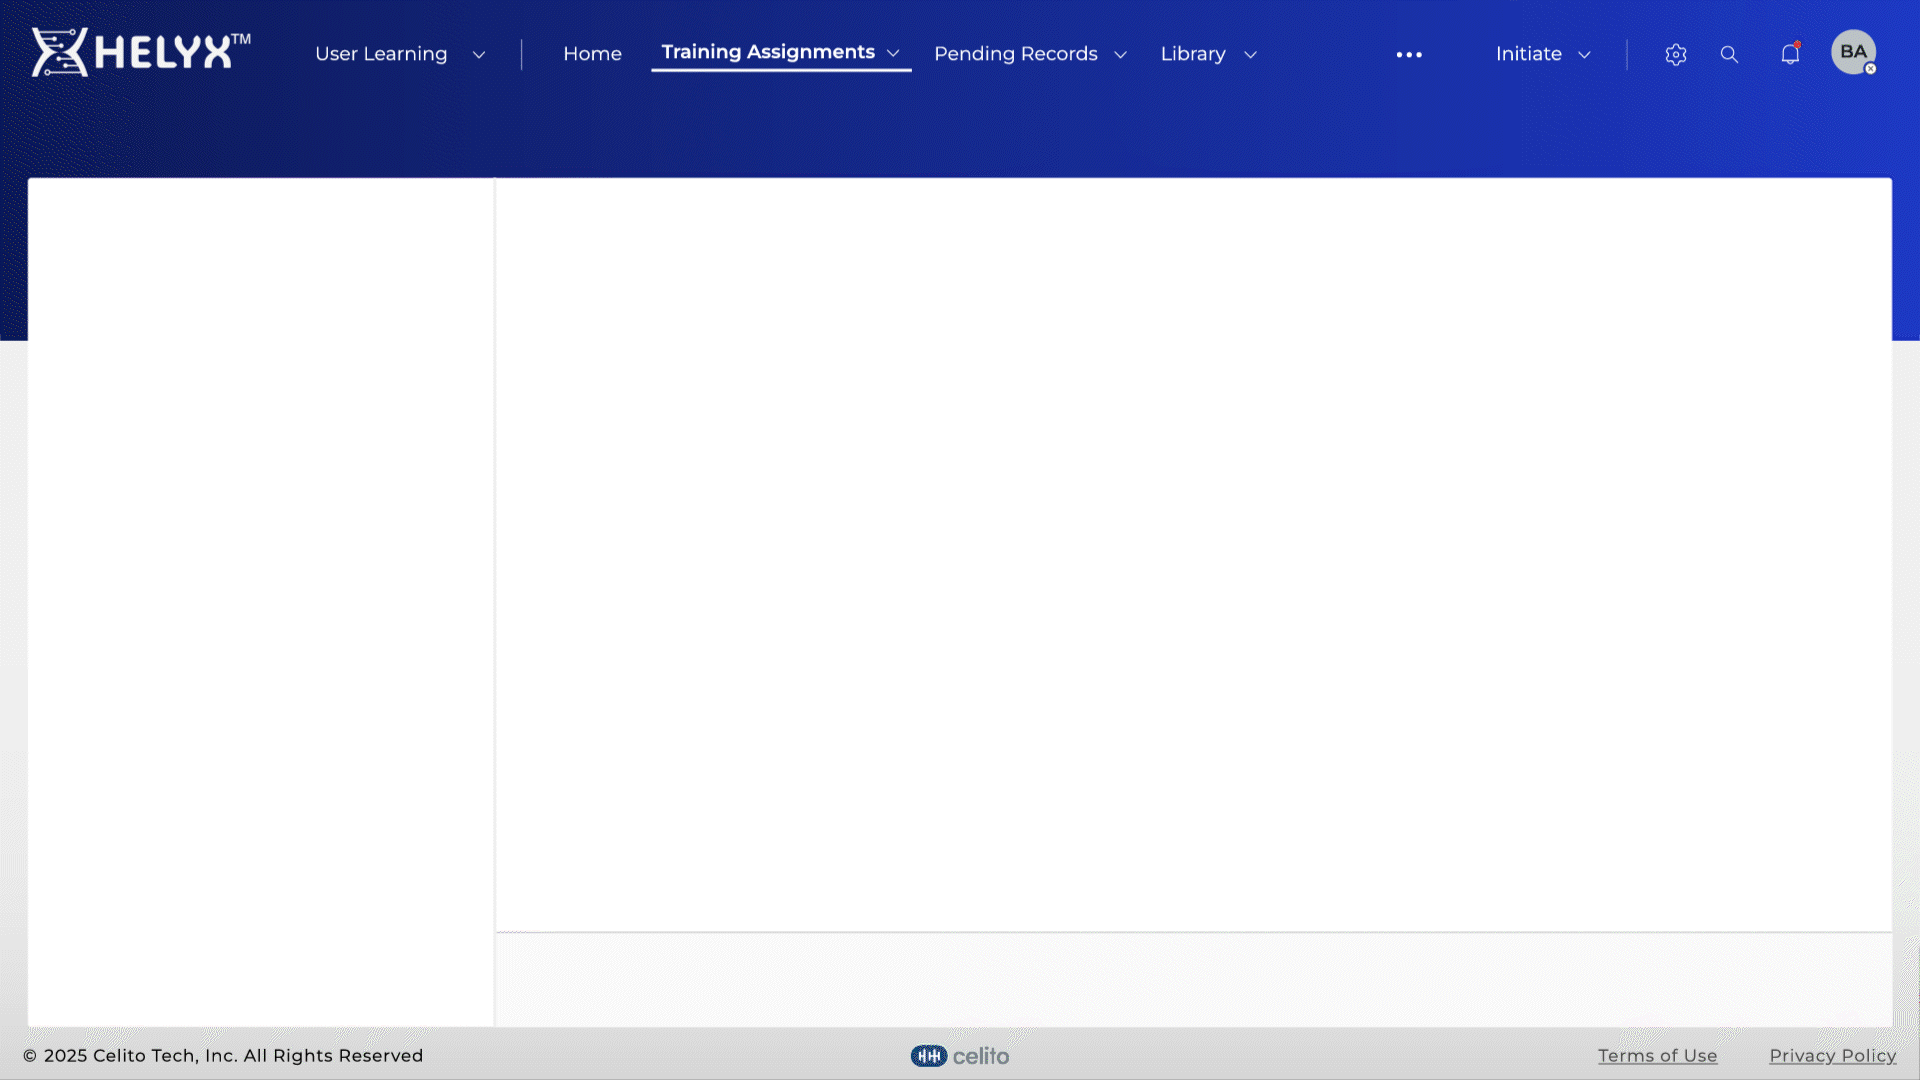The width and height of the screenshot is (1920, 1080).
Task: Click the Initiate button label
Action: 1528,54
